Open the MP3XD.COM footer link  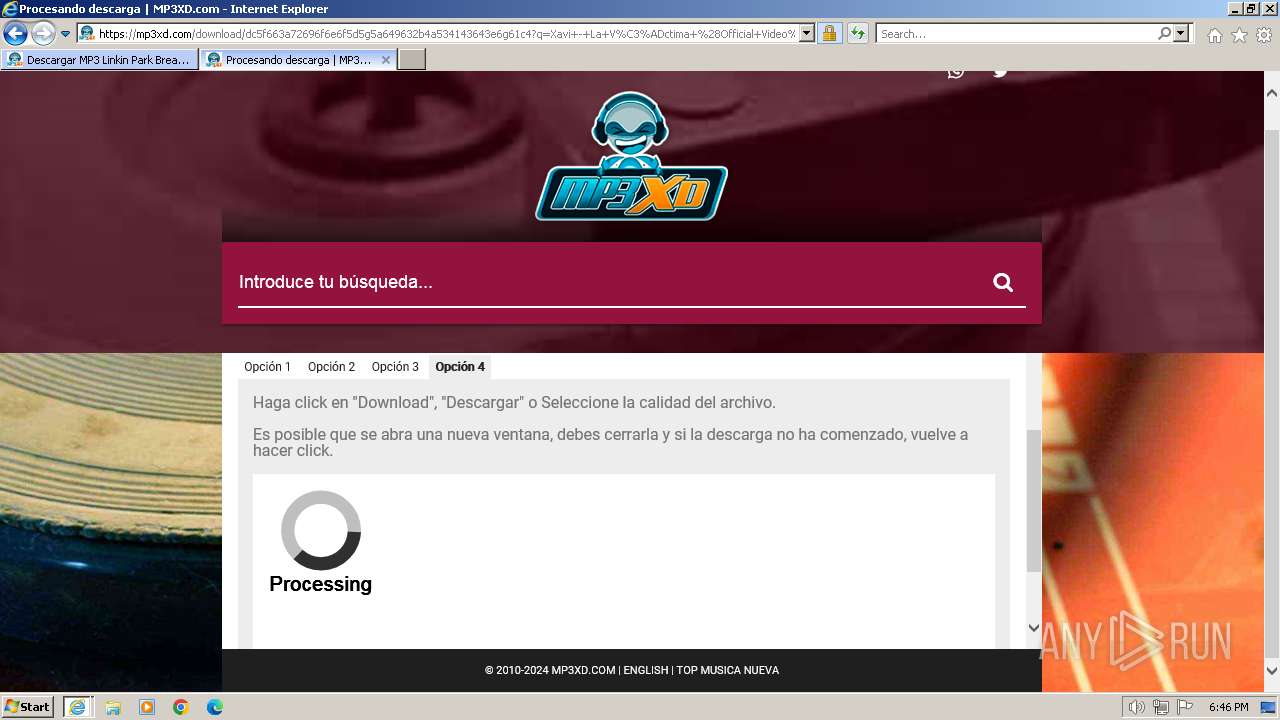pos(583,670)
